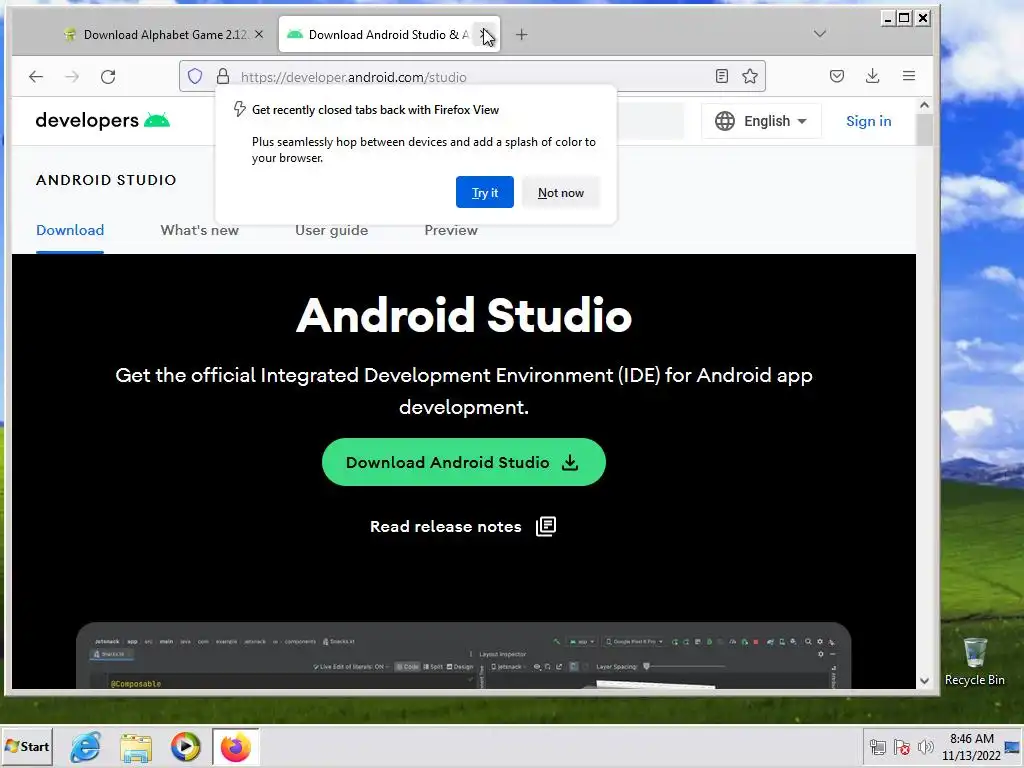The width and height of the screenshot is (1024, 768).
Task: Open the Firefox hamburger application menu
Action: click(908, 76)
